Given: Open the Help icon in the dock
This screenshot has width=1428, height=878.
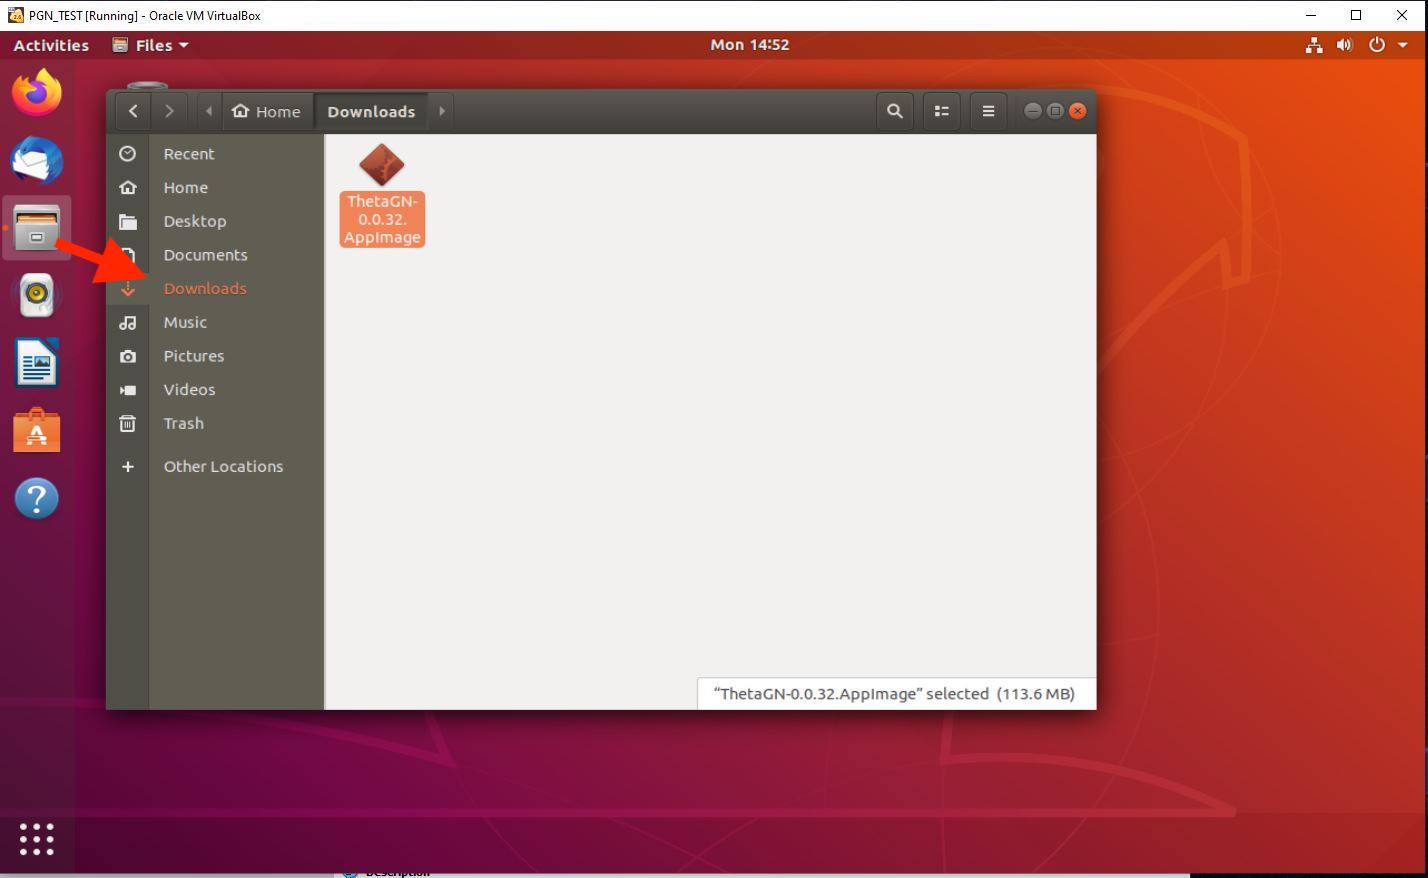Looking at the screenshot, I should pyautogui.click(x=37, y=498).
